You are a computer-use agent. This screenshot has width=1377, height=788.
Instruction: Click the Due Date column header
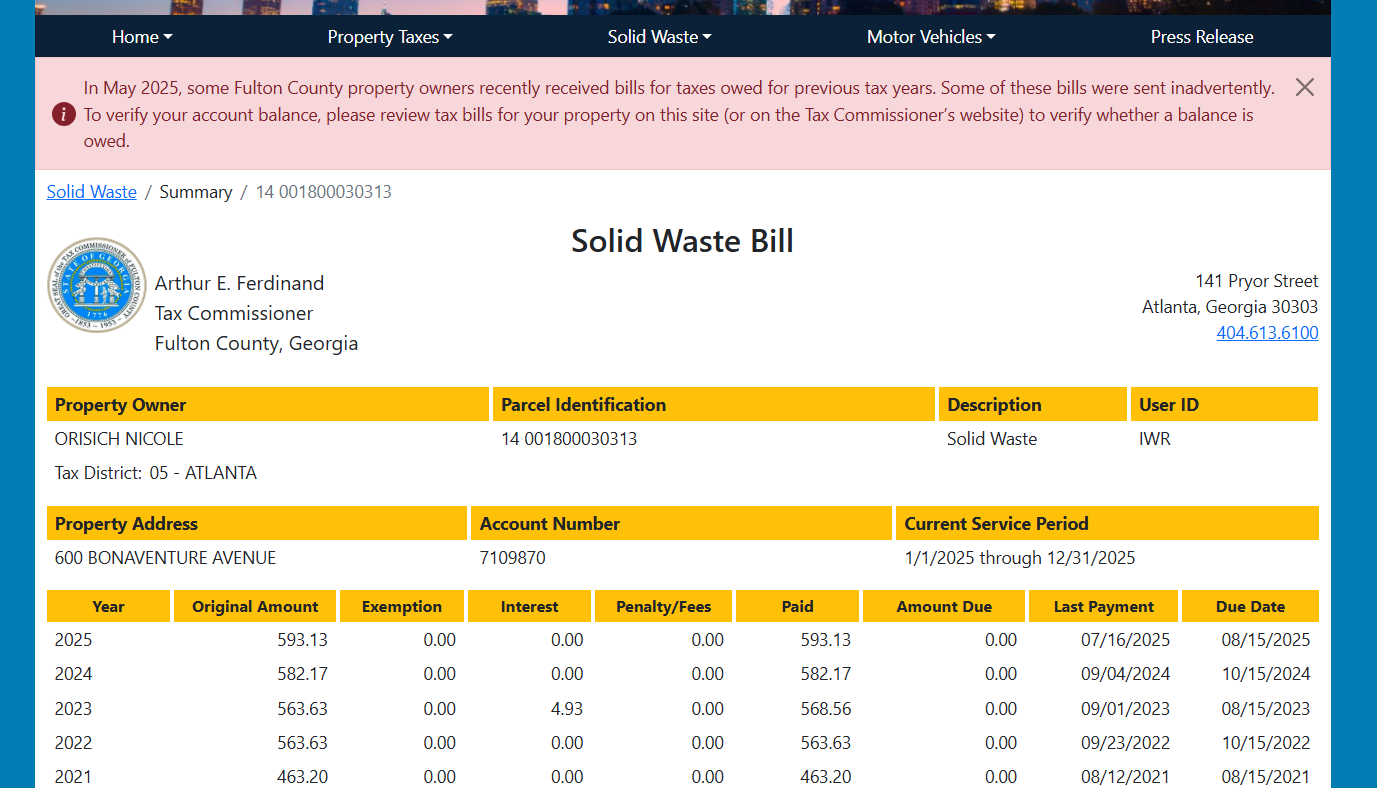[x=1249, y=606]
